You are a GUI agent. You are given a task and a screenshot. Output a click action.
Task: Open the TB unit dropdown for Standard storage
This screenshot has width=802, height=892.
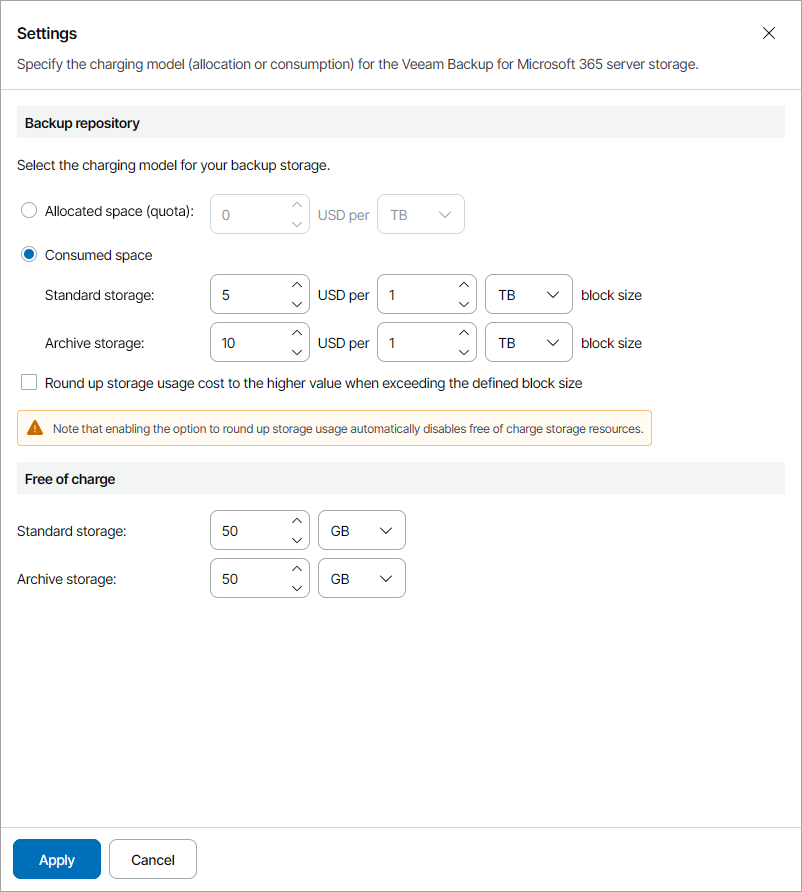[528, 294]
